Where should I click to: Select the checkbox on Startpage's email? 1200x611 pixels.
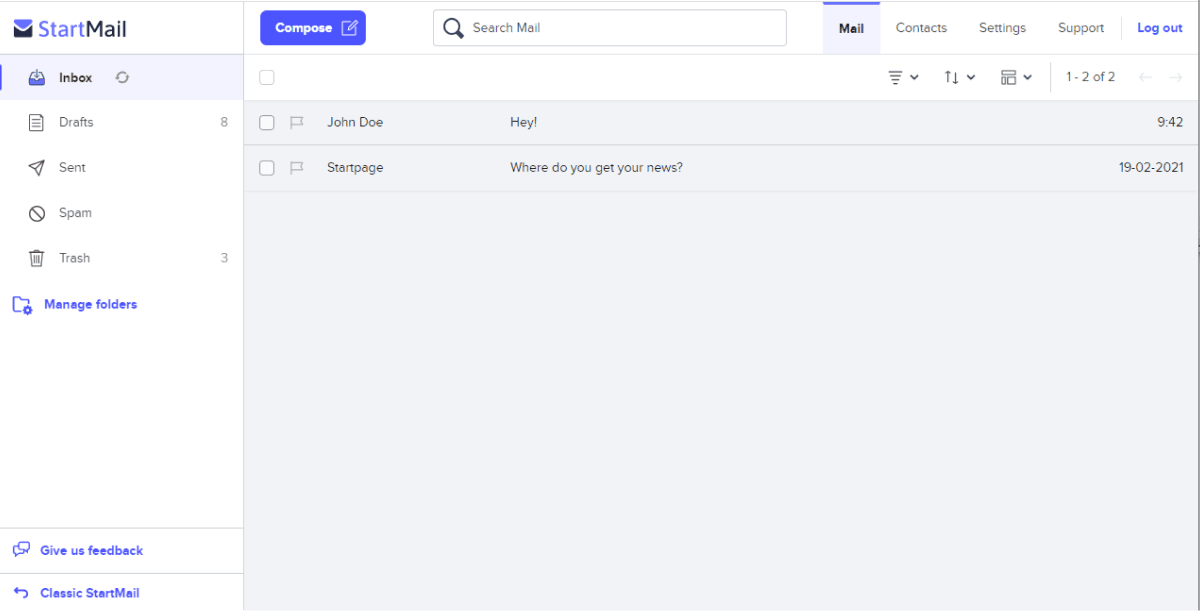(266, 167)
